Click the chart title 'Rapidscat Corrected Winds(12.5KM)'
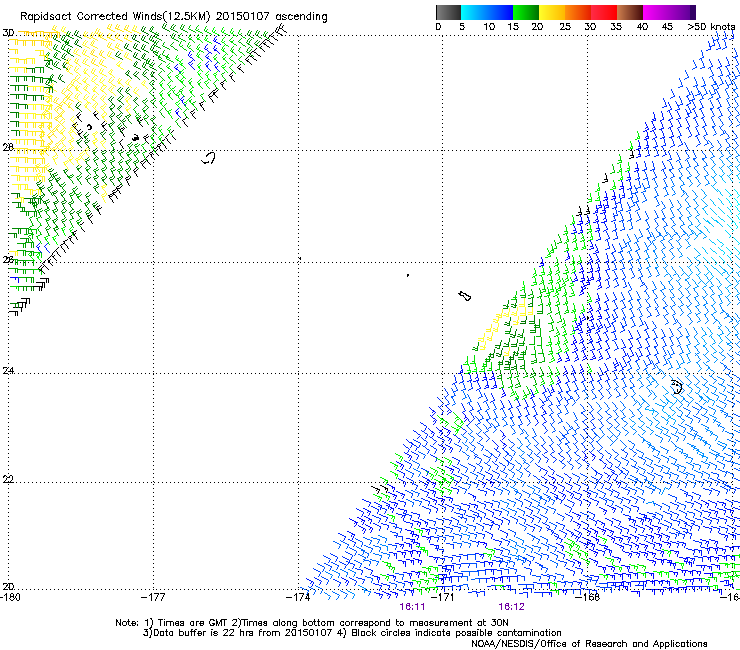Viewport: 740px width, 650px height. pos(116,17)
